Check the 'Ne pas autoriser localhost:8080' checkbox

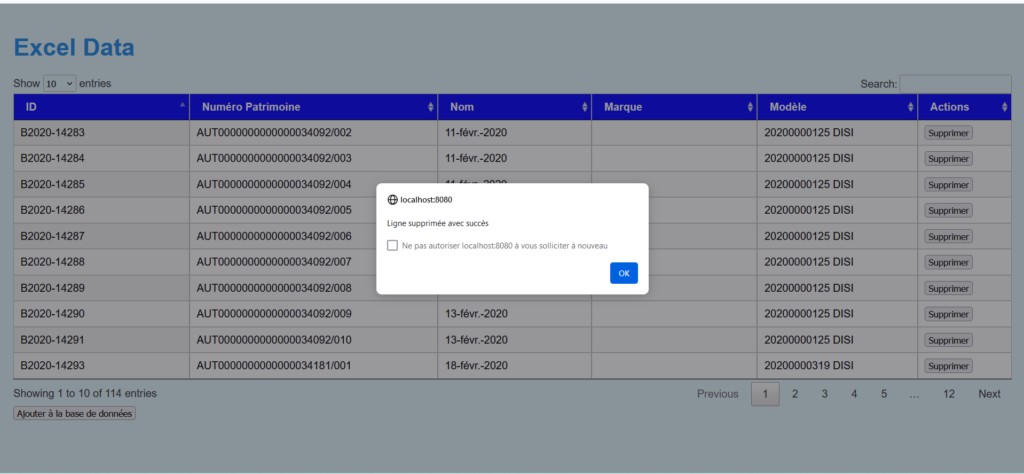point(392,245)
